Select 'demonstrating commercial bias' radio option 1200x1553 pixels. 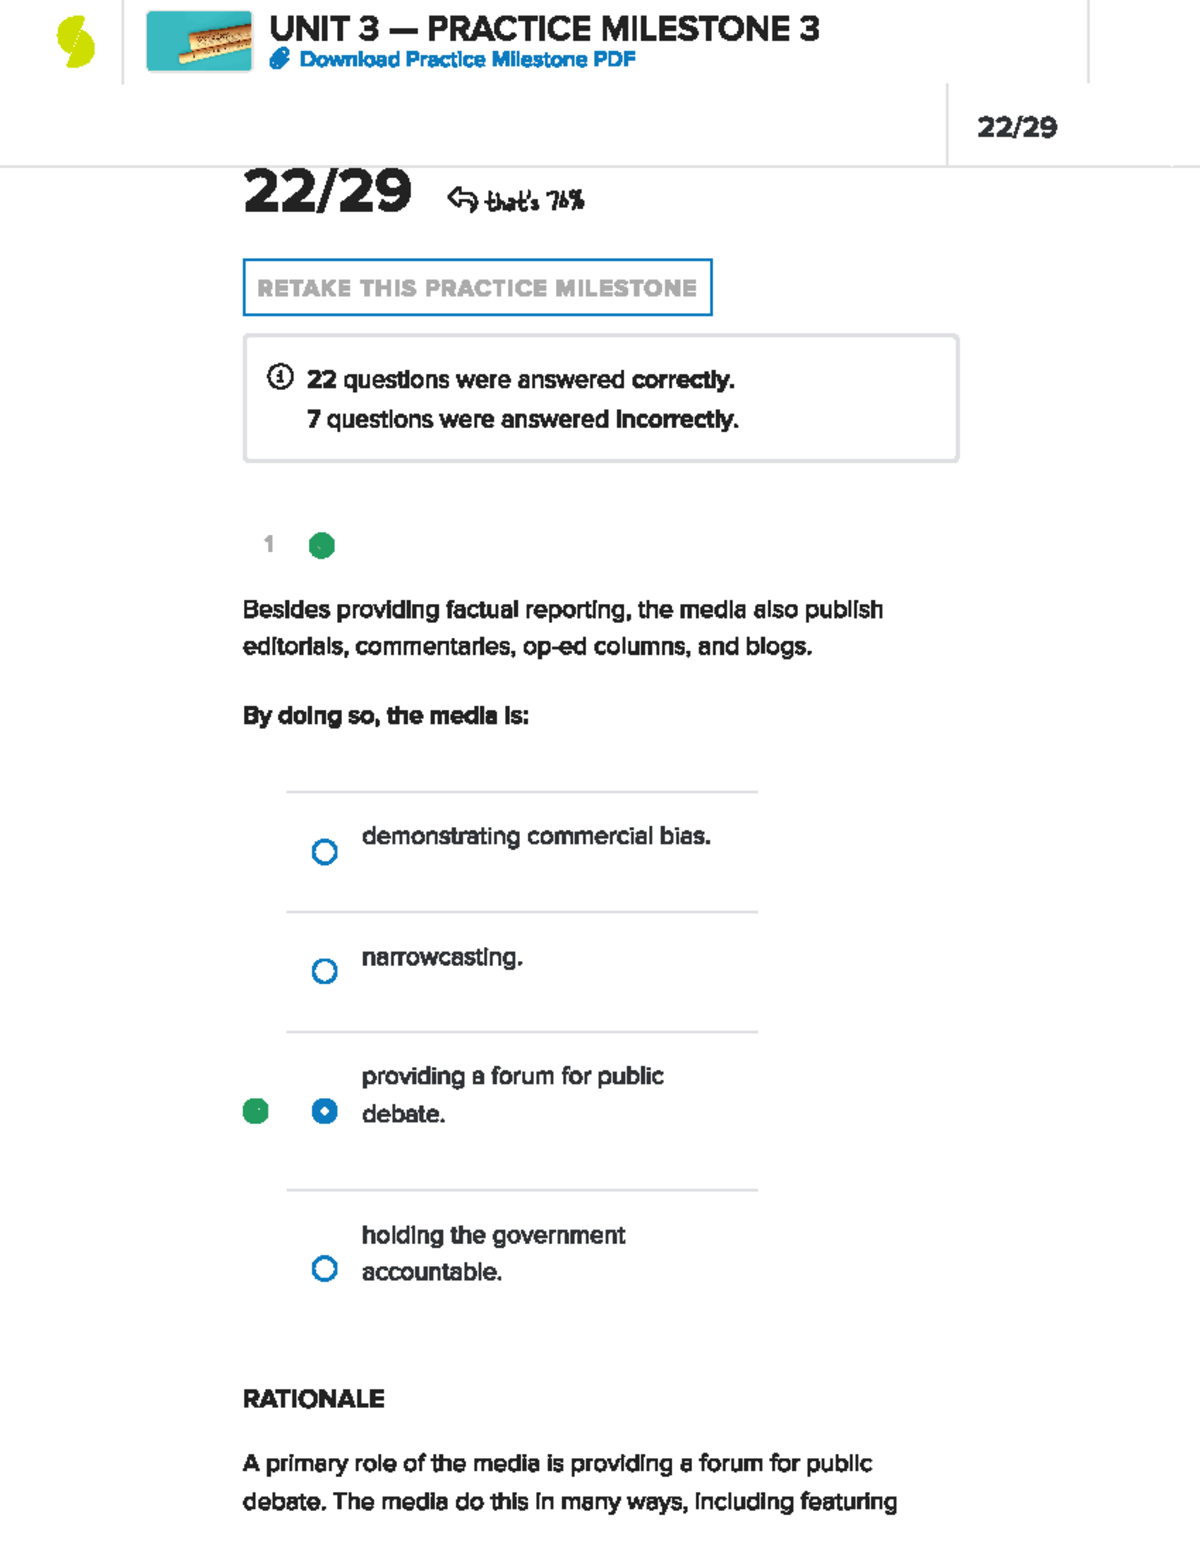click(x=324, y=852)
